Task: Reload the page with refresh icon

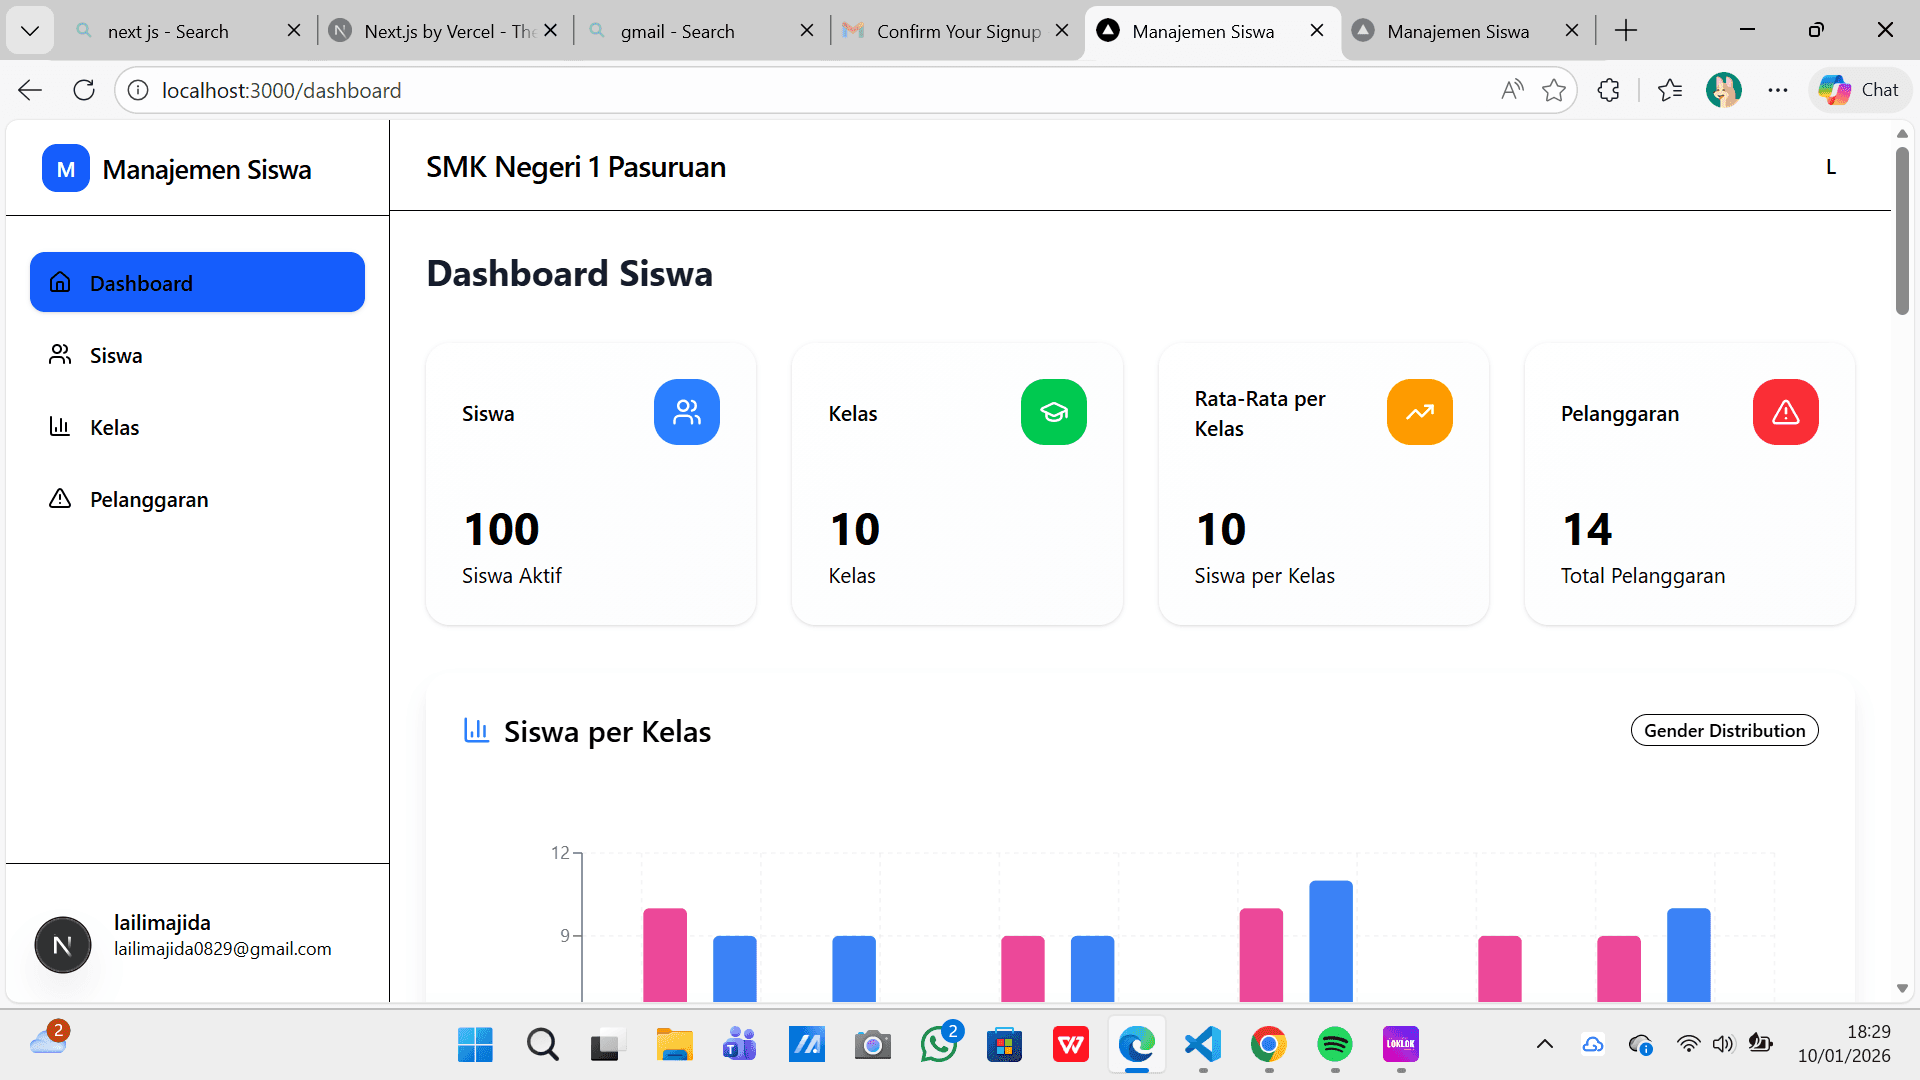Action: point(84,90)
